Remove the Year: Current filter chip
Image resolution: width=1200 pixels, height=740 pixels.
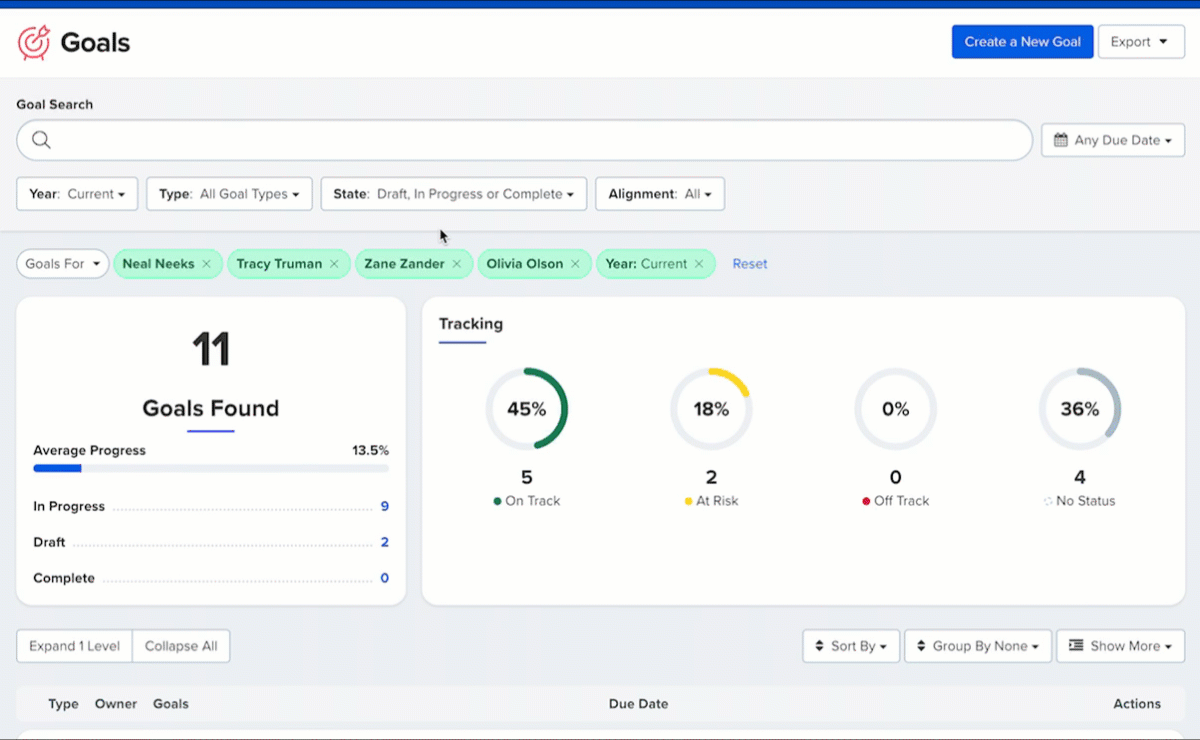(x=699, y=264)
